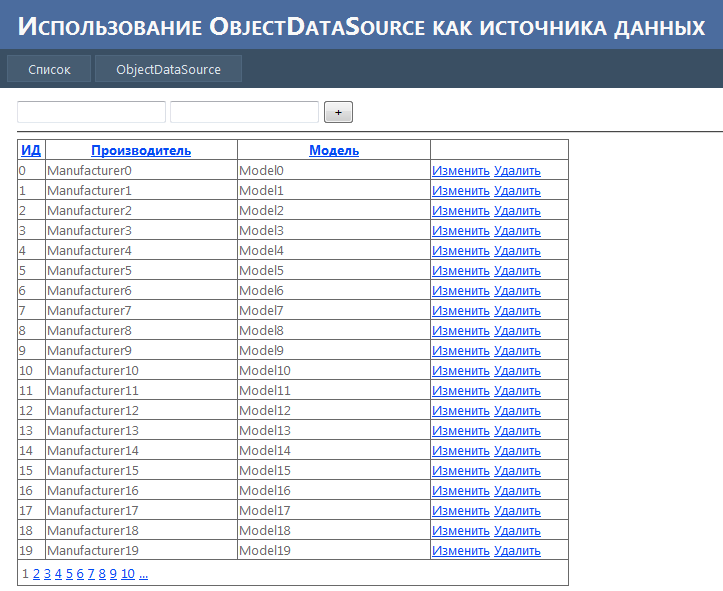Click the pager ellipsis for more pages
723x591 pixels.
143,573
